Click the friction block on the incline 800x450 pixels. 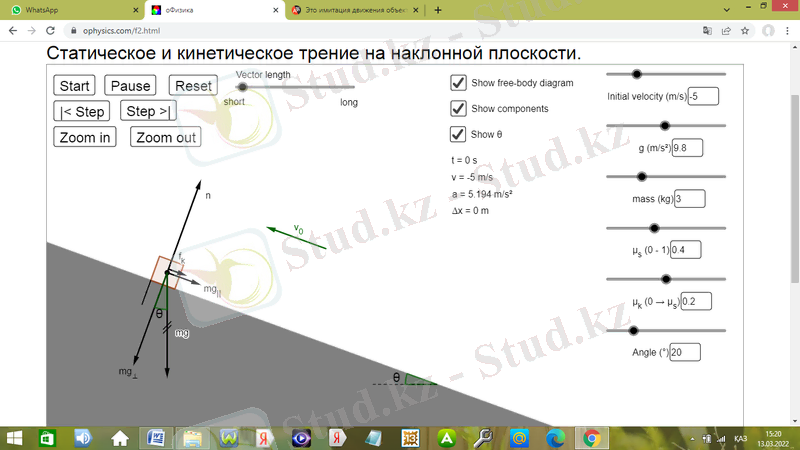coord(167,273)
